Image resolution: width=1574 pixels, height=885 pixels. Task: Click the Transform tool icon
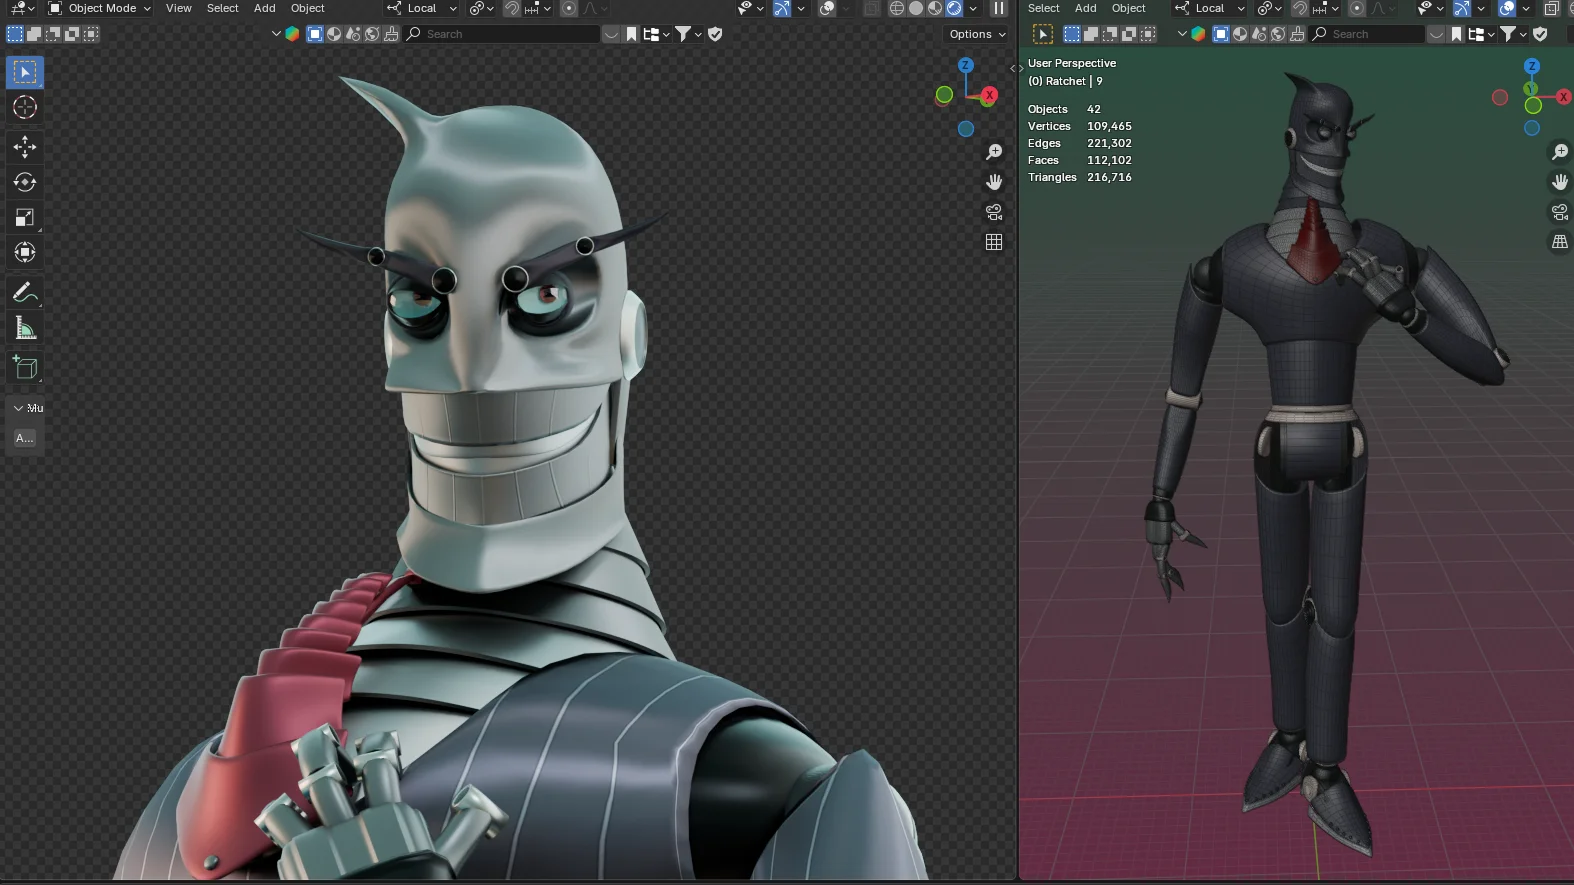(25, 253)
